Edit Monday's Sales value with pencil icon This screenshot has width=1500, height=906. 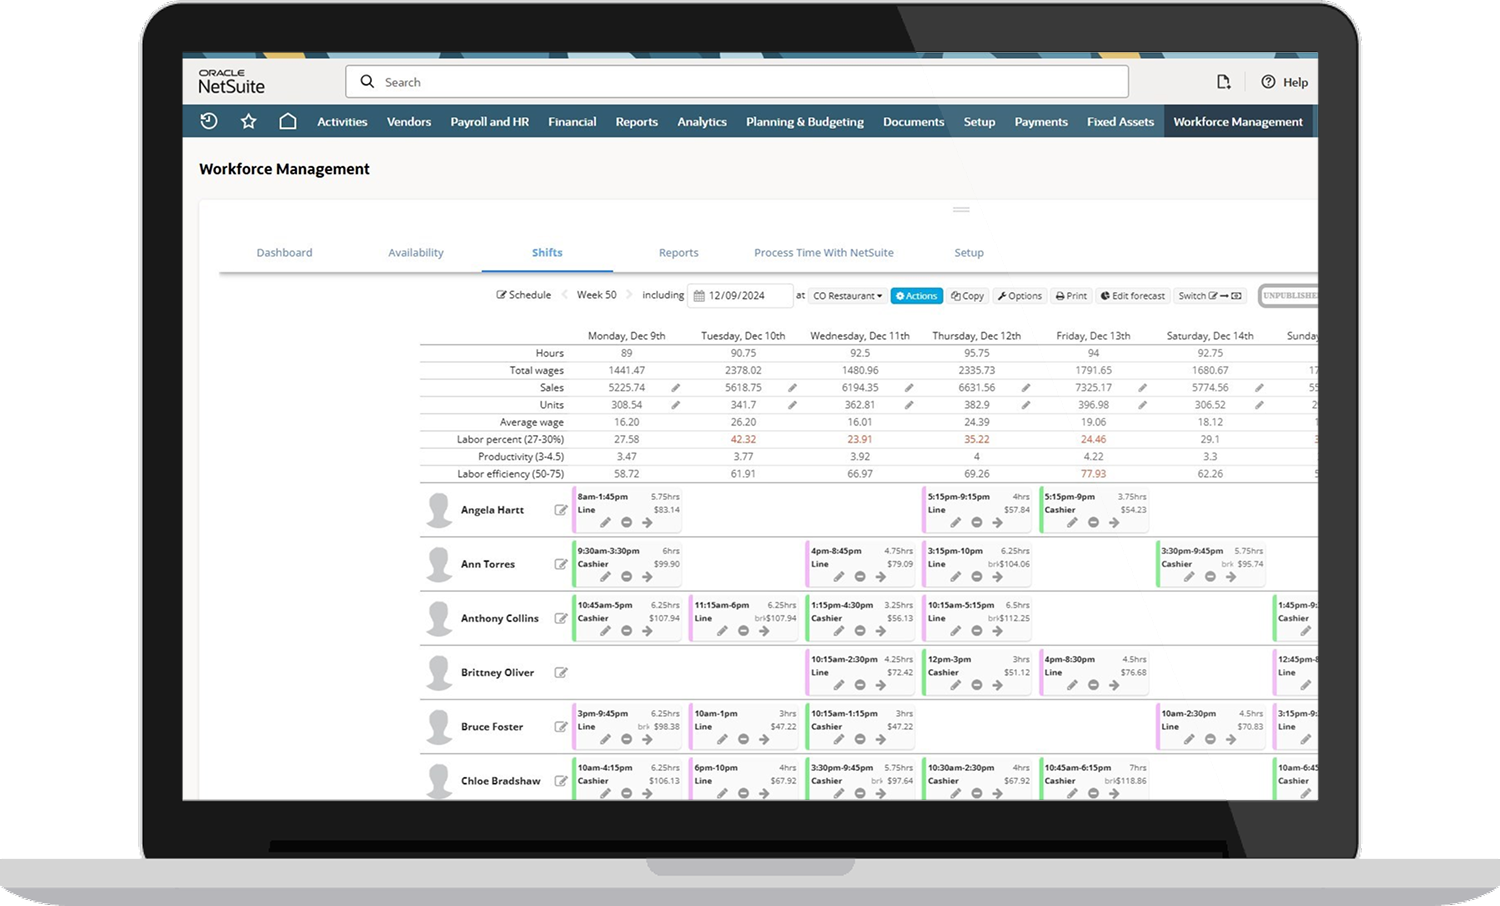pyautogui.click(x=676, y=387)
